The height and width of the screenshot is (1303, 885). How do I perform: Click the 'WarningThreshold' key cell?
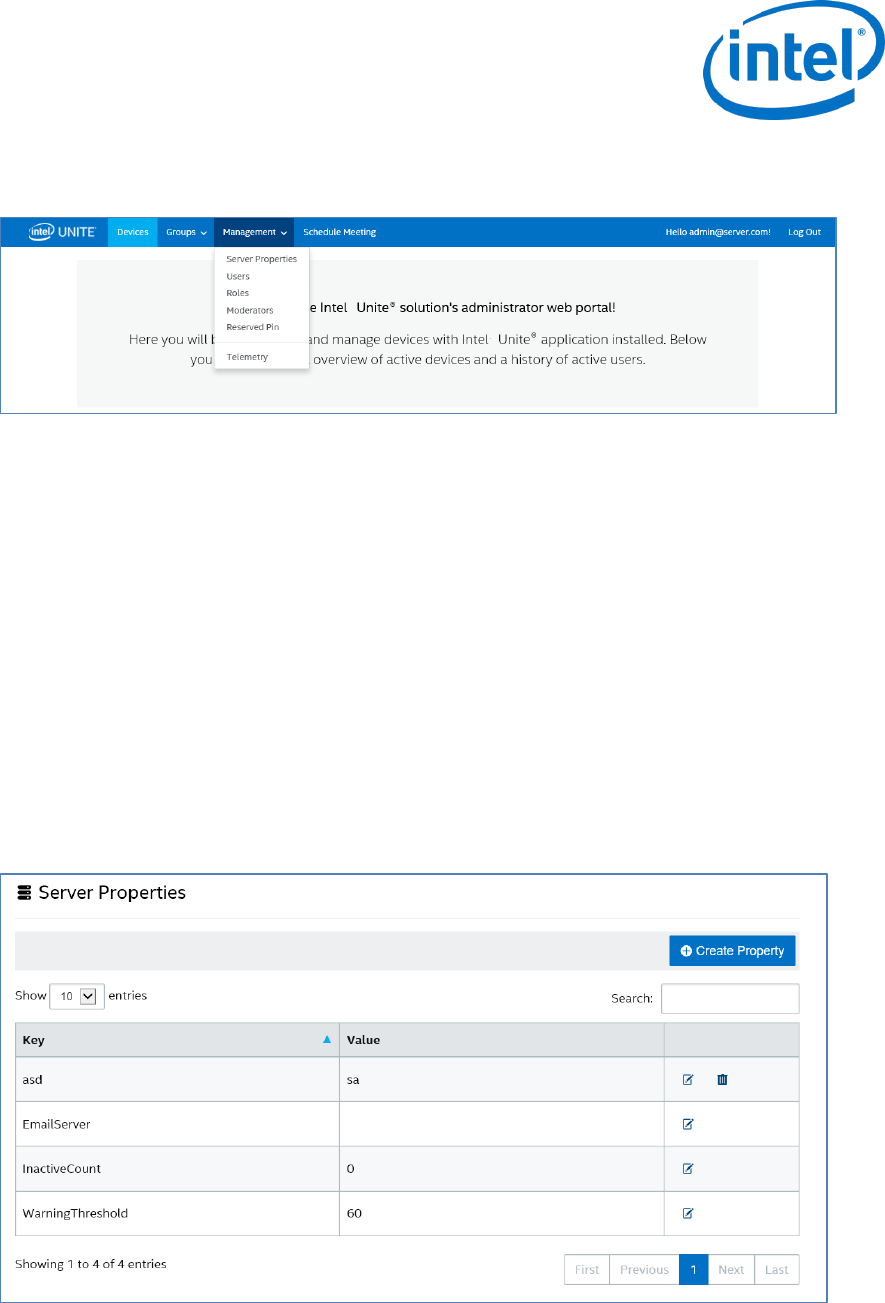[178, 1213]
